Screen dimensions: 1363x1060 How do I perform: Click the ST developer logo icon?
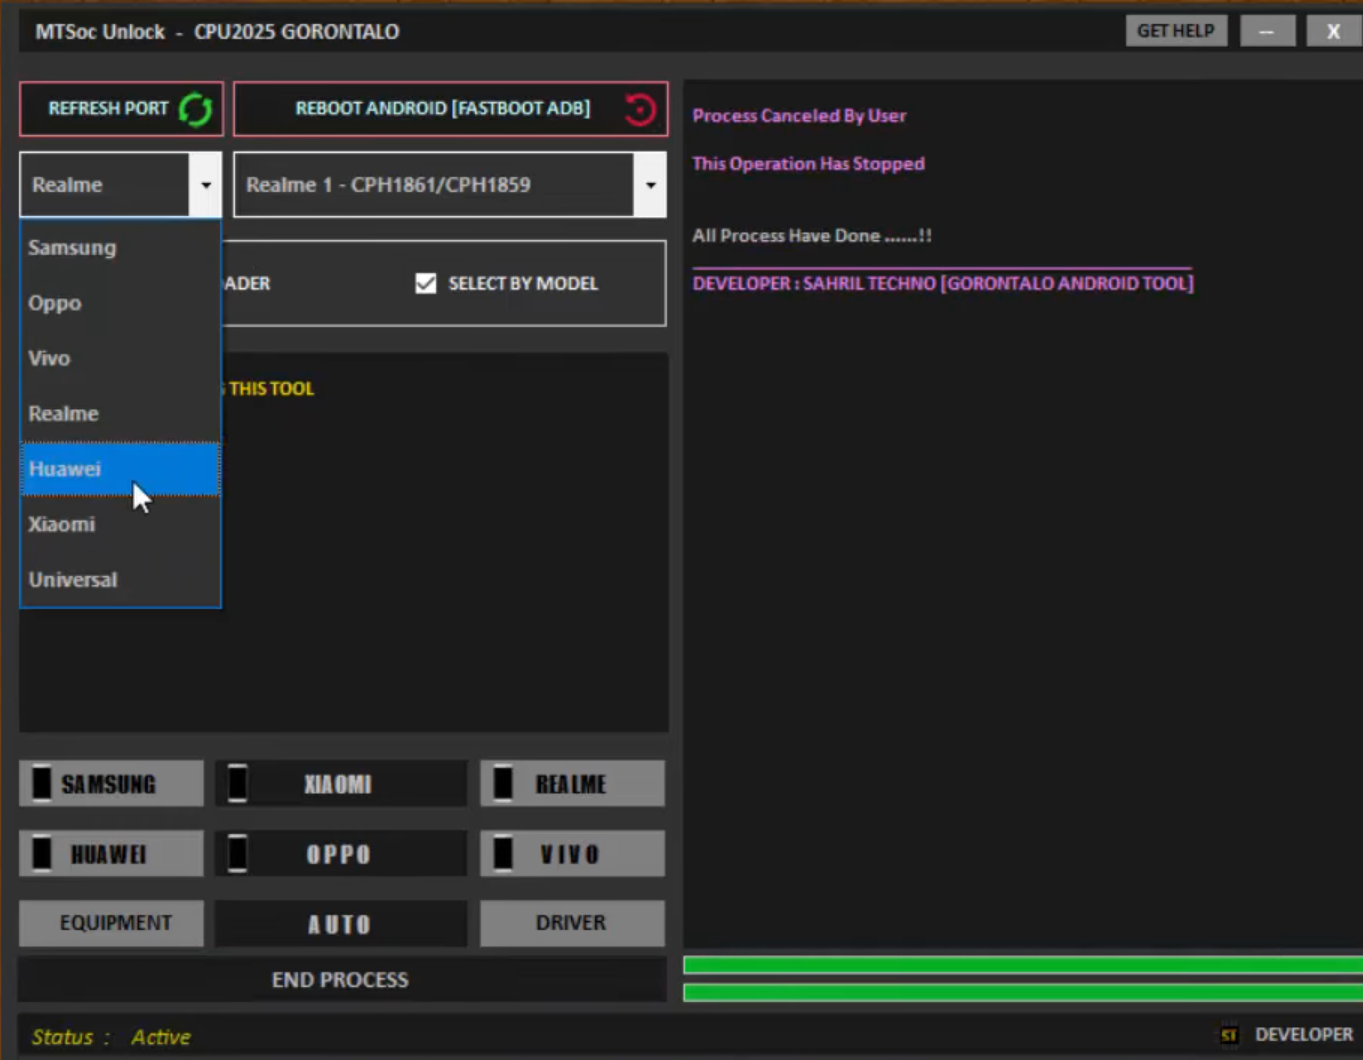(1229, 1035)
